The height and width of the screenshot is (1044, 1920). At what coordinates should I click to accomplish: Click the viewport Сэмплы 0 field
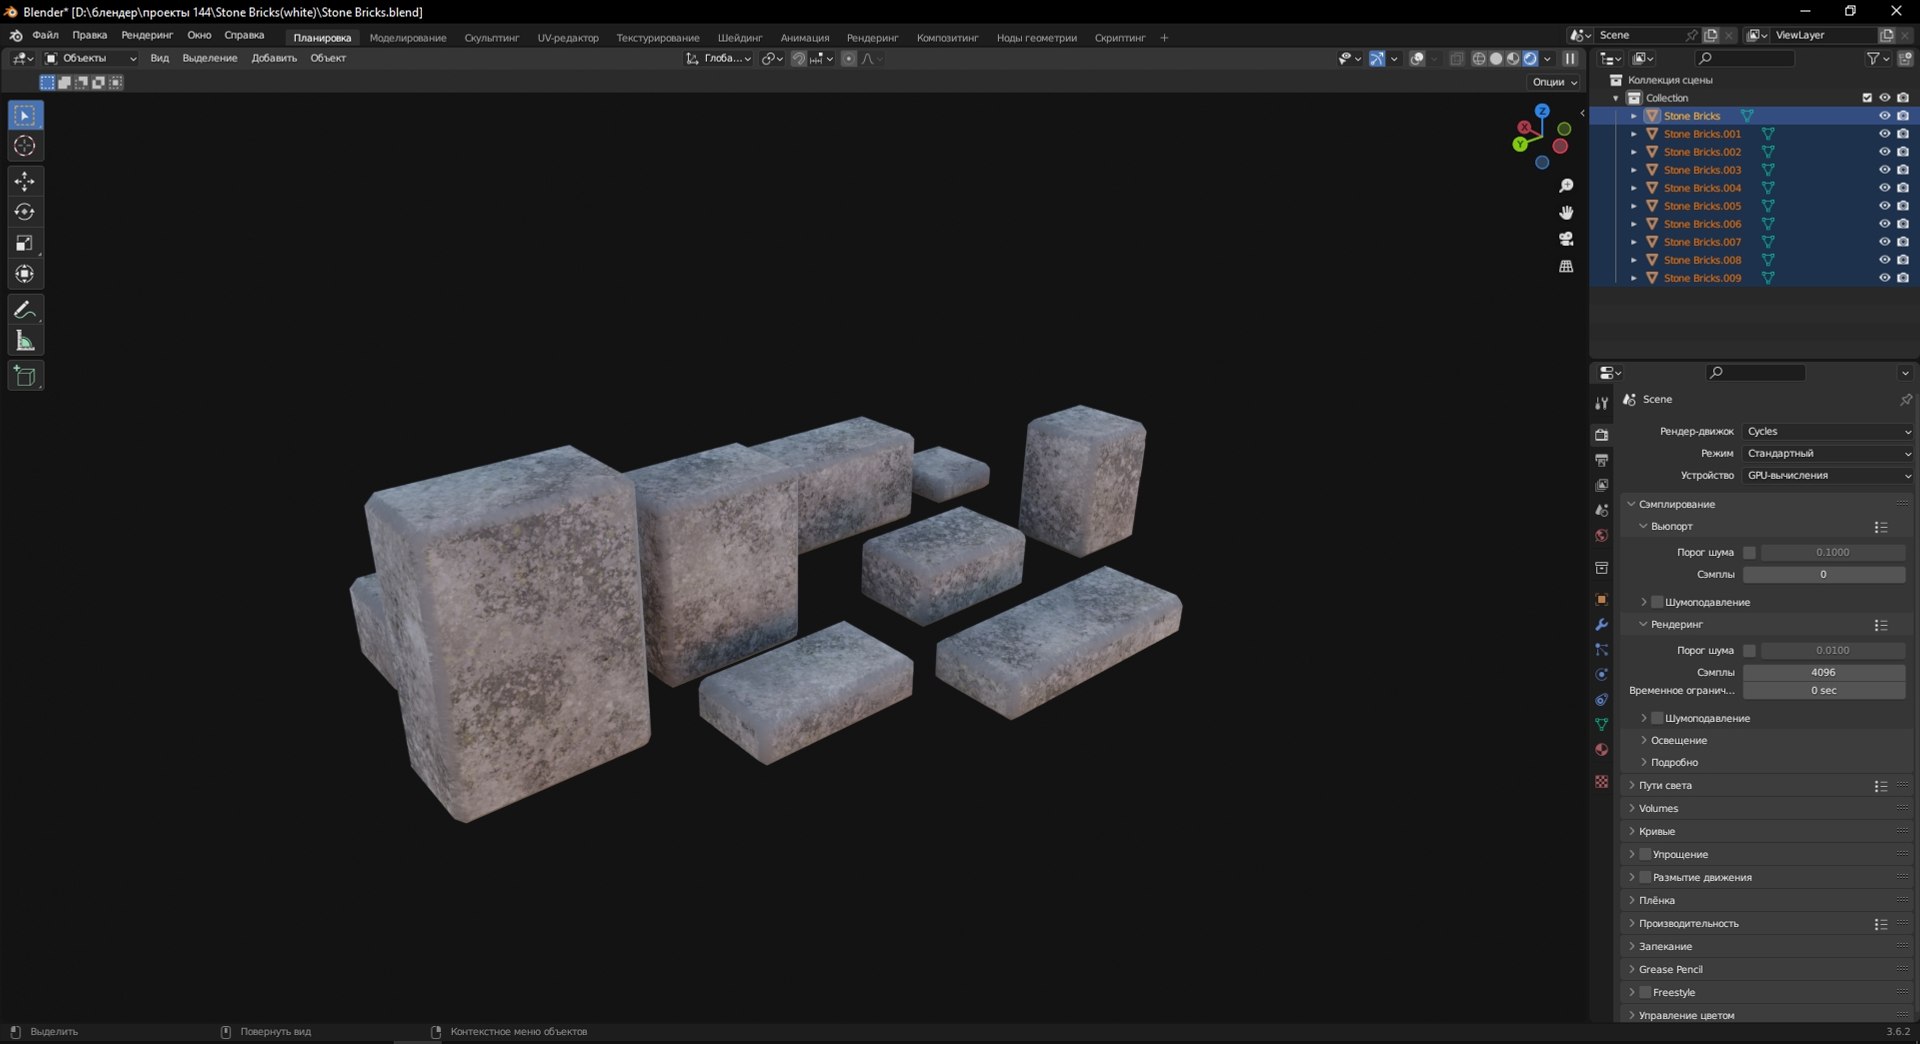click(1824, 574)
